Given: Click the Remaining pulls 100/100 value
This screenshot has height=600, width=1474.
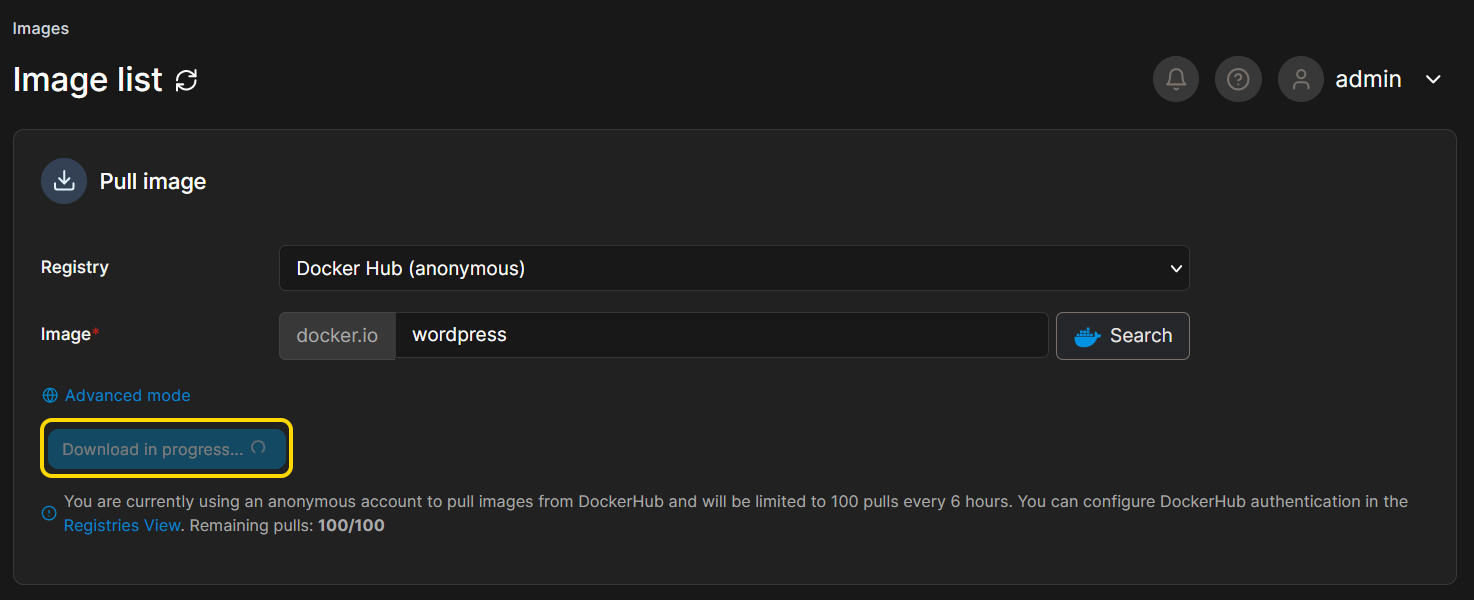Looking at the screenshot, I should [351, 525].
